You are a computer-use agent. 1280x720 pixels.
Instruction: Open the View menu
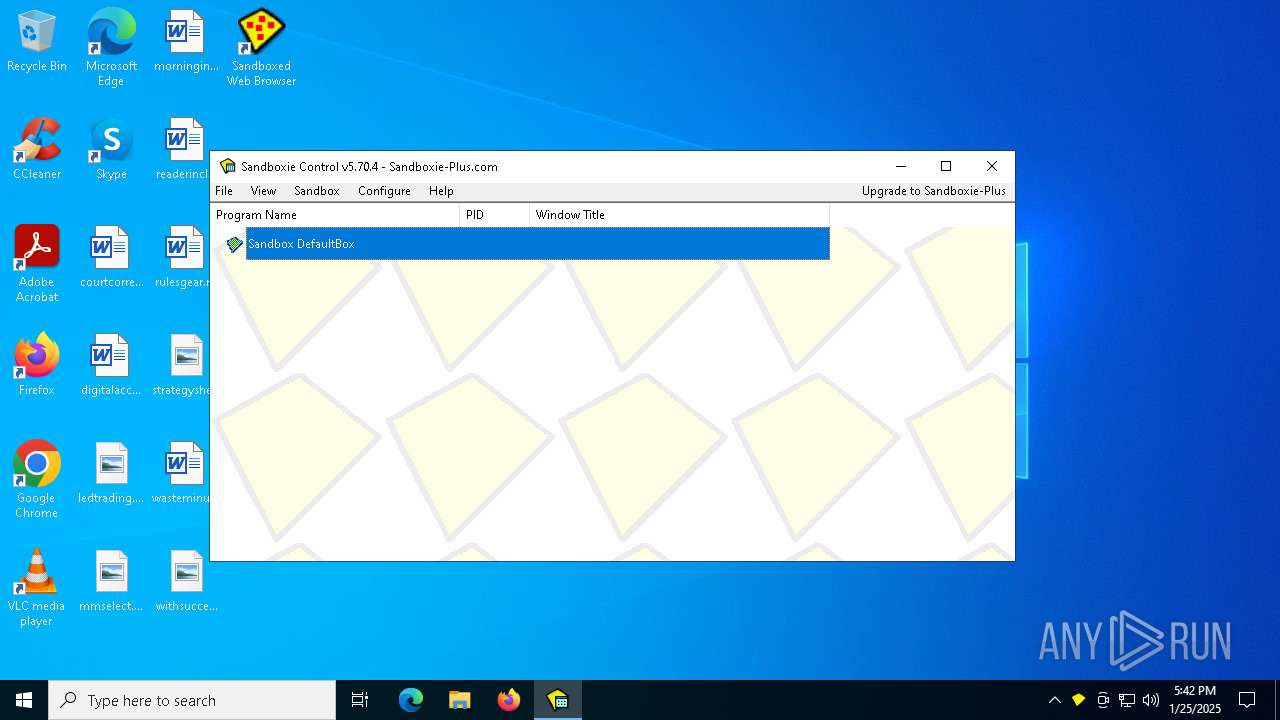coord(263,191)
